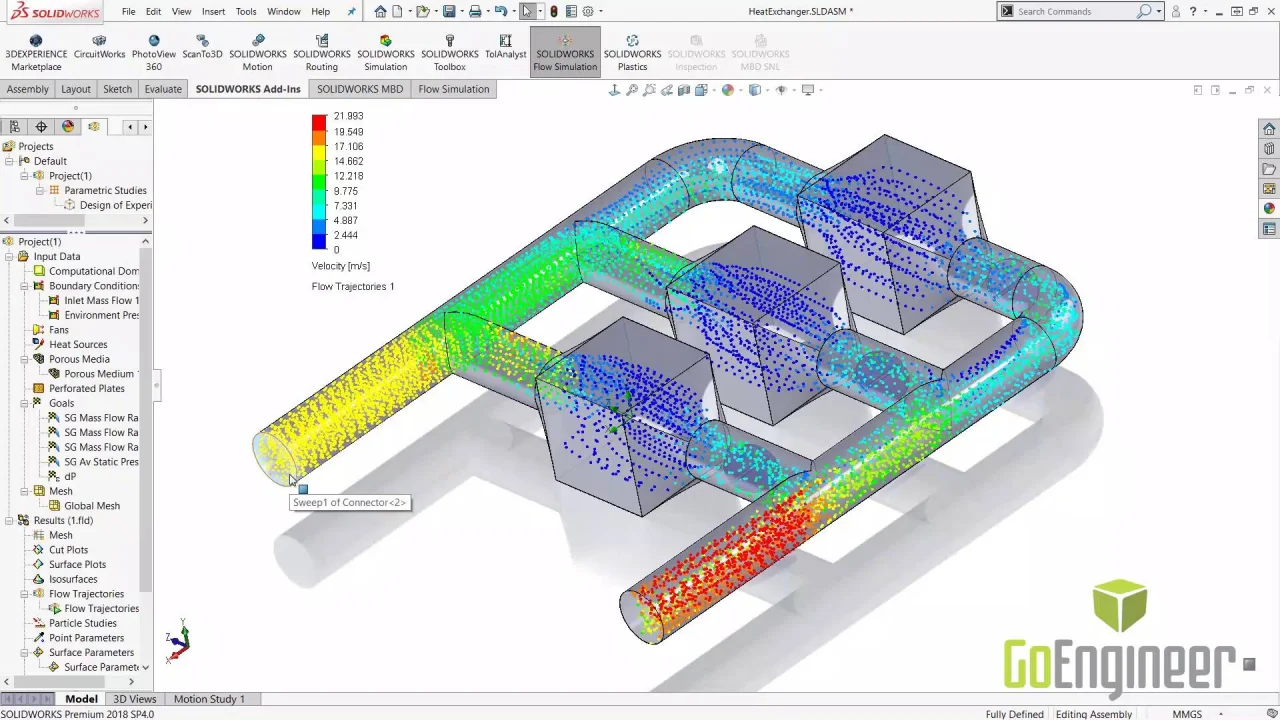The width and height of the screenshot is (1280, 720).
Task: Click the Rebuild traffic light icon
Action: [554, 12]
